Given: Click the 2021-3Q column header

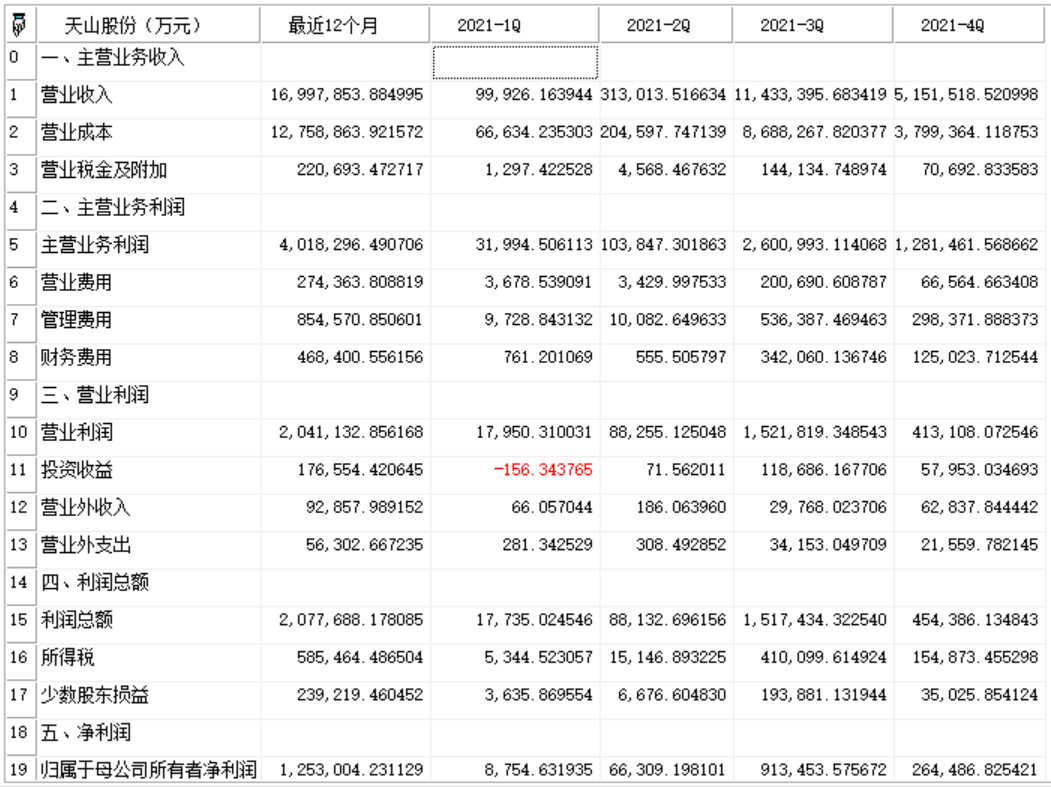Looking at the screenshot, I should click(x=792, y=25).
